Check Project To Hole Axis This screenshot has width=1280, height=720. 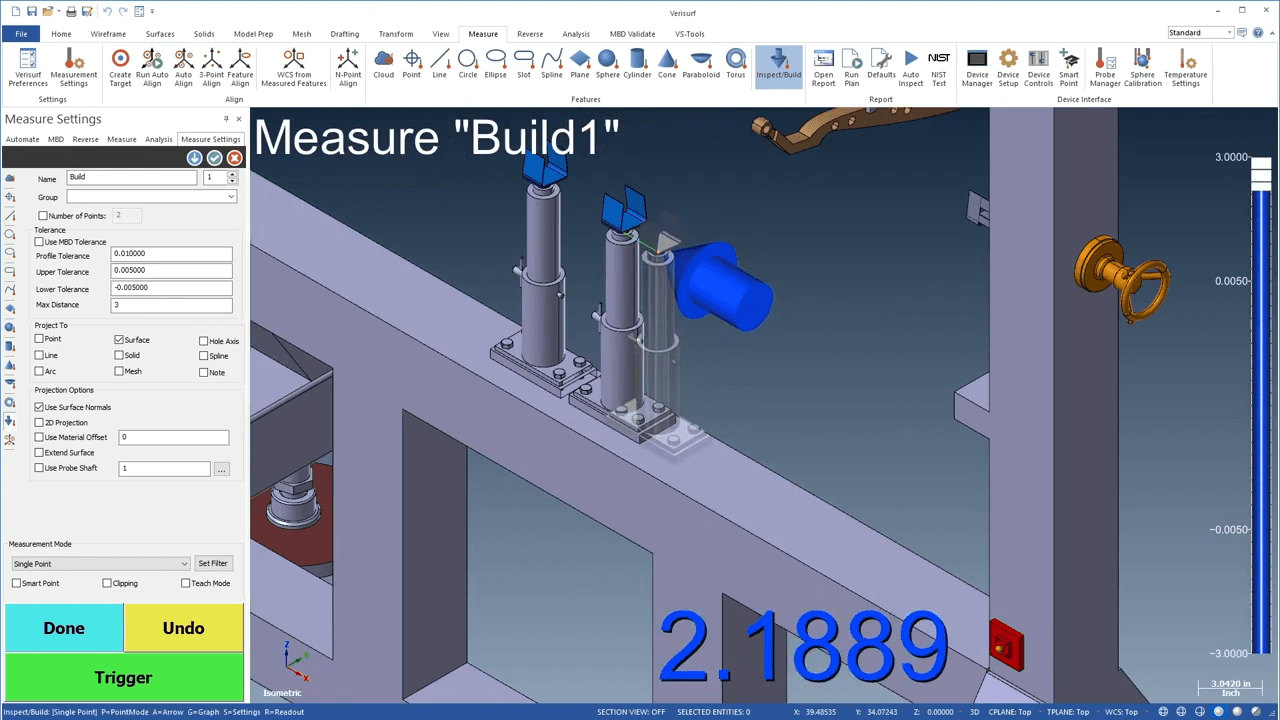[204, 341]
